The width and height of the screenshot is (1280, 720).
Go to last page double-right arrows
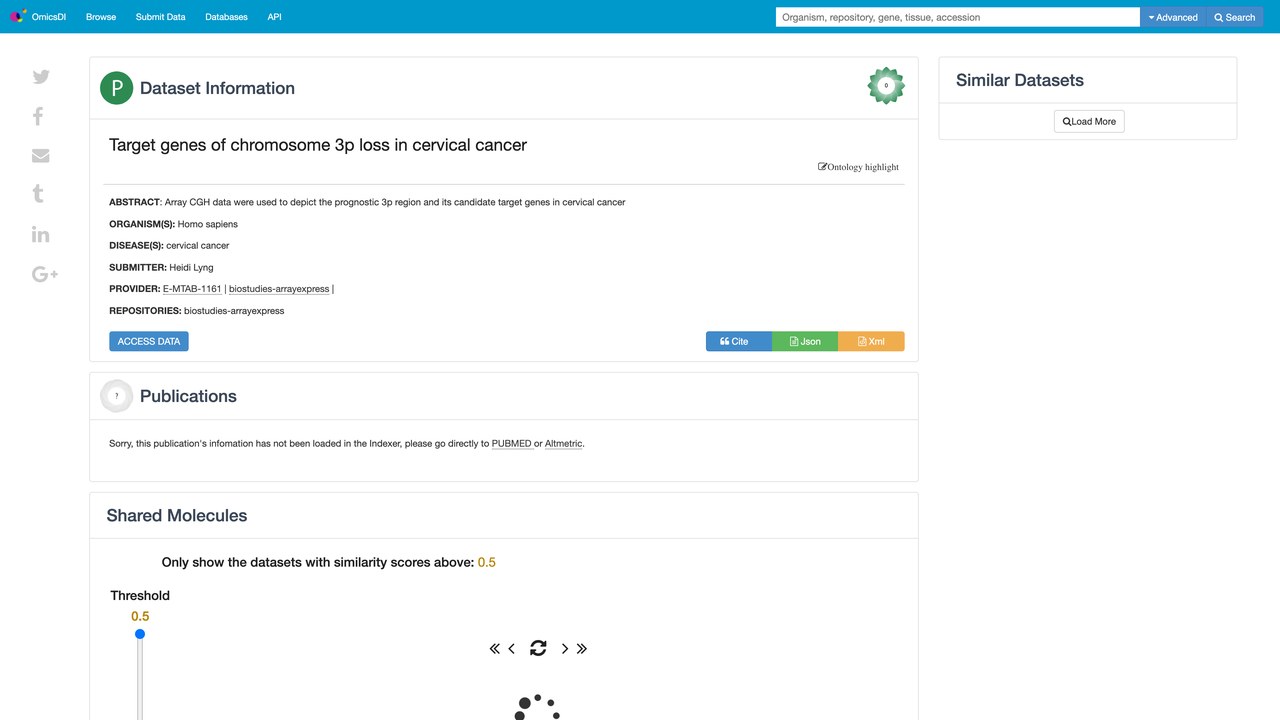tap(582, 649)
